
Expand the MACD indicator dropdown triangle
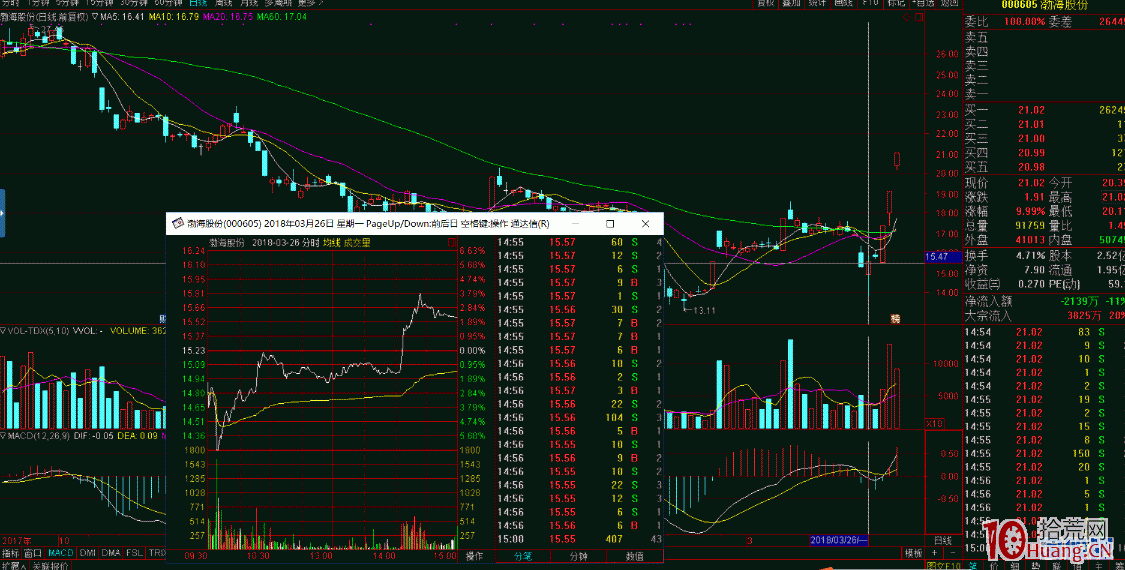(x=3, y=435)
